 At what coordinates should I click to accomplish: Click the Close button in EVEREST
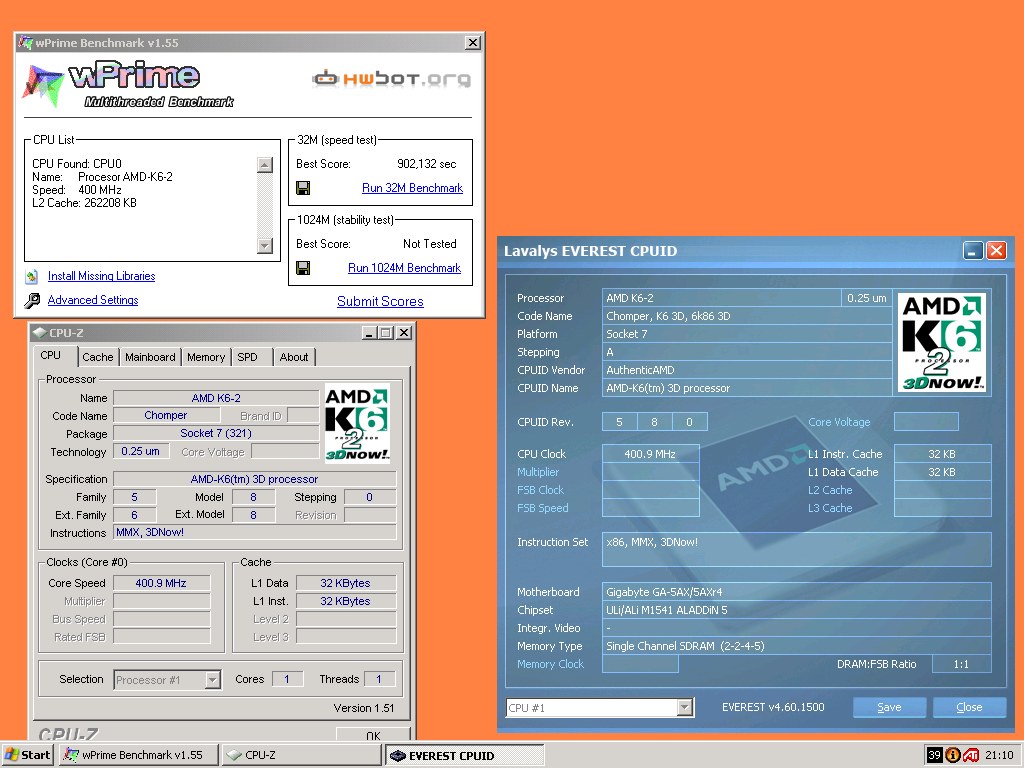pos(968,707)
